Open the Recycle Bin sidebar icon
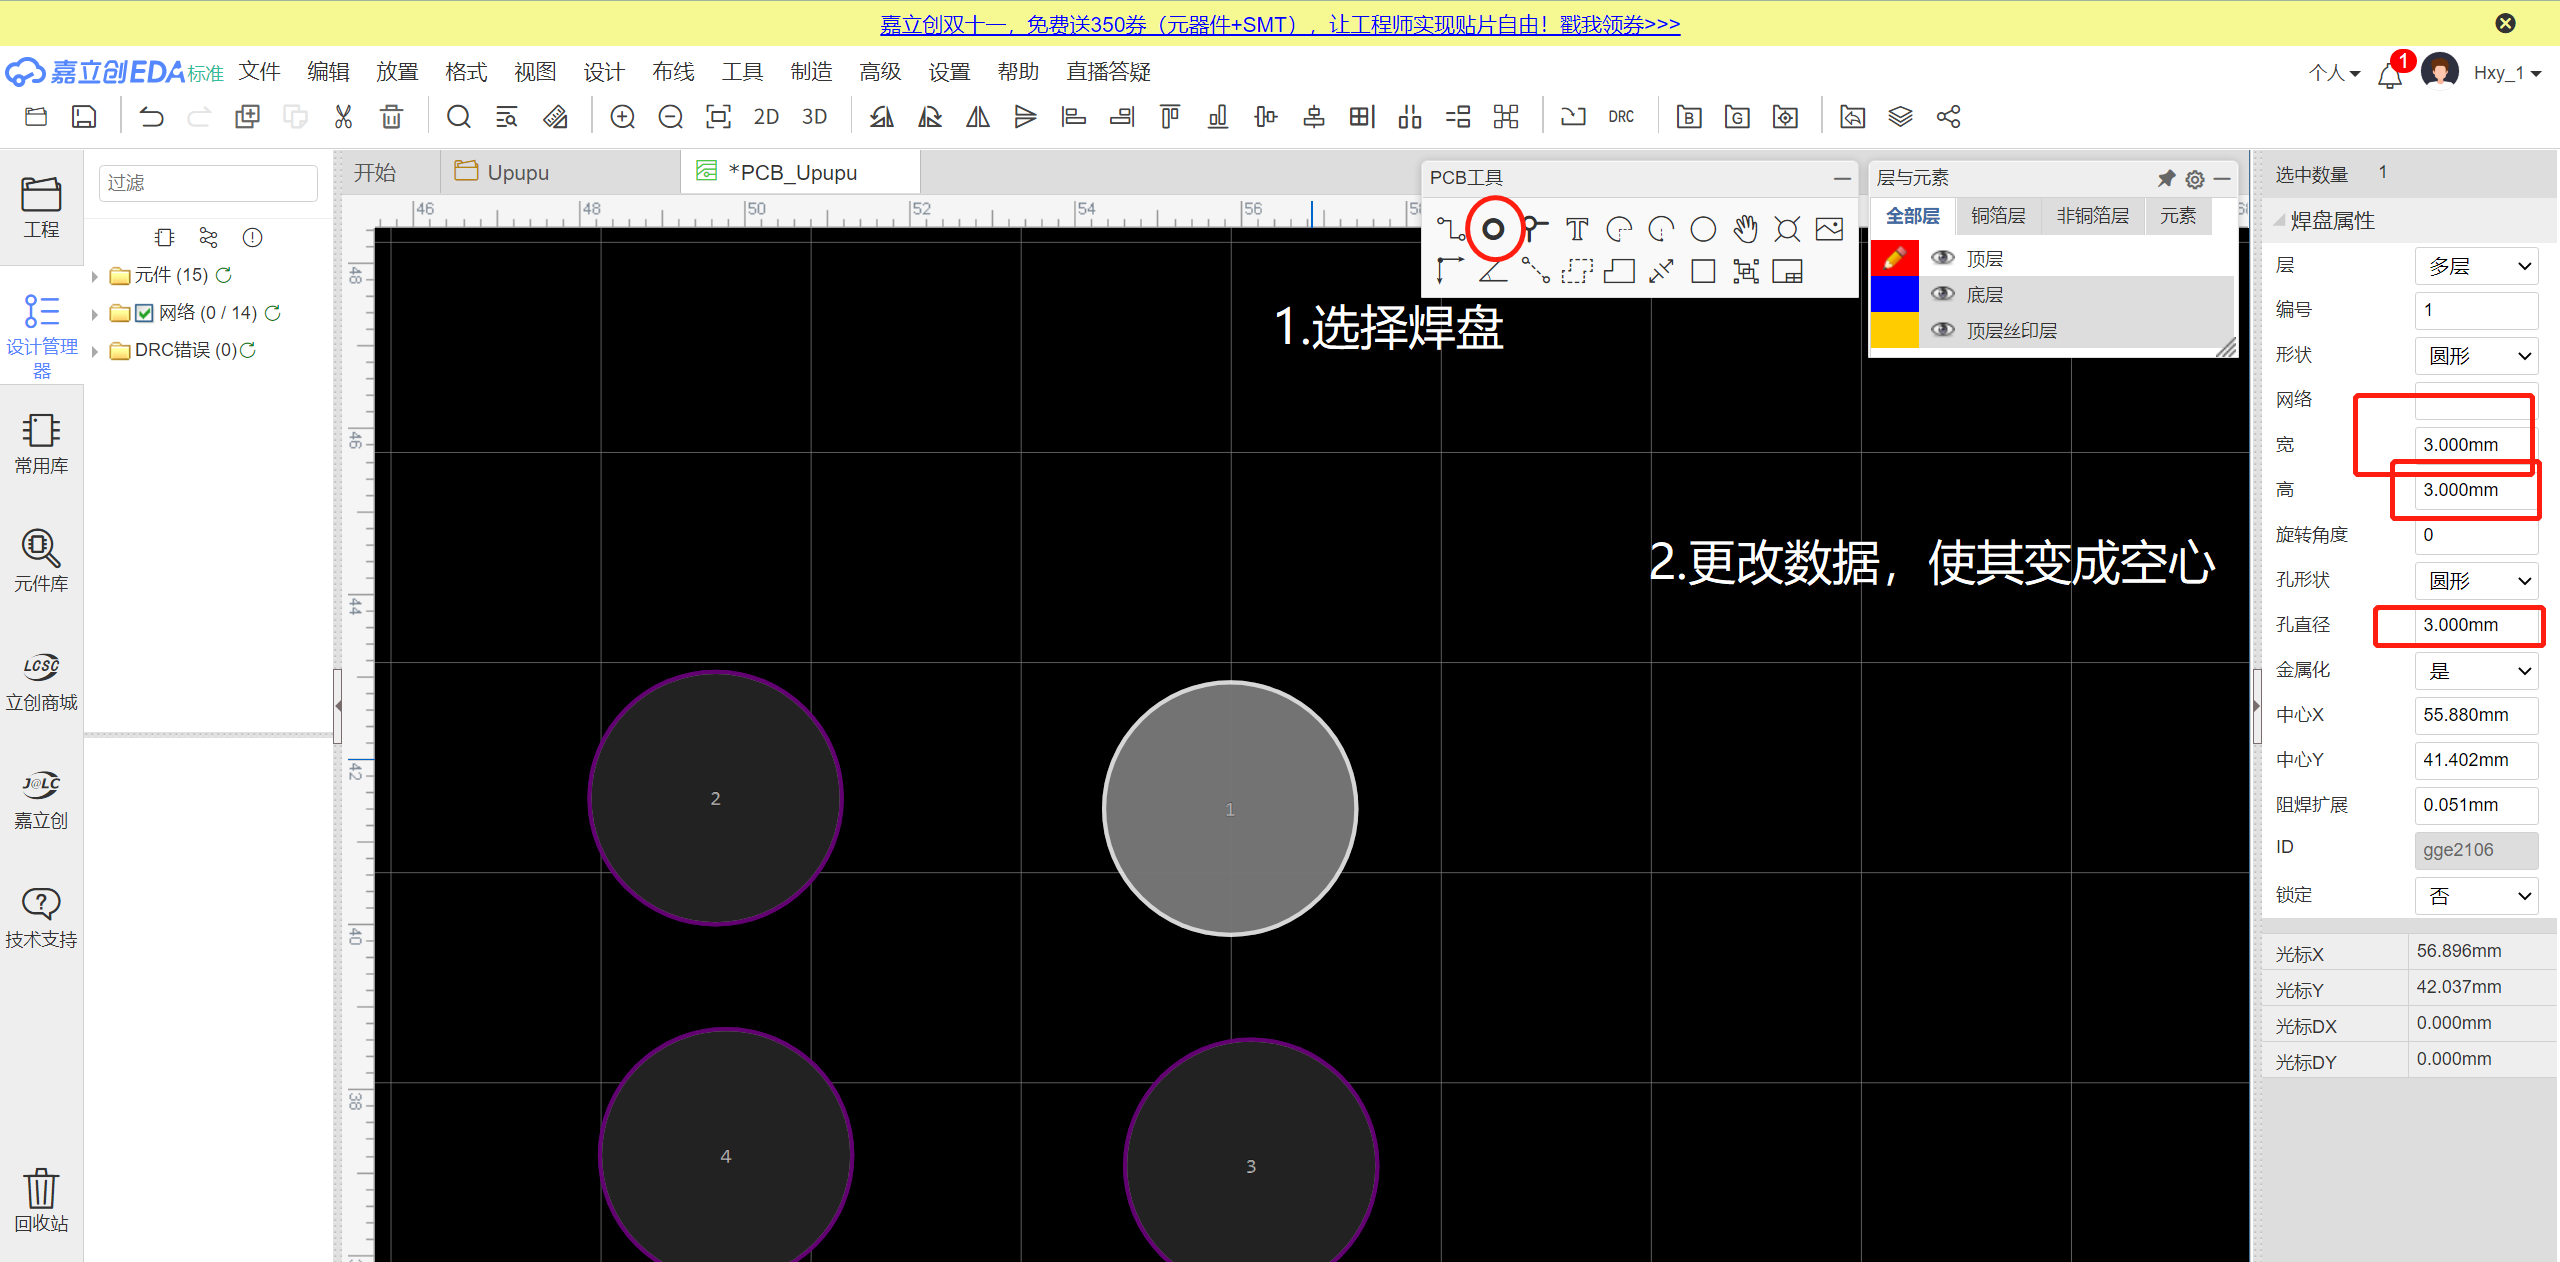Viewport: 2560px width, 1262px height. (41, 1199)
